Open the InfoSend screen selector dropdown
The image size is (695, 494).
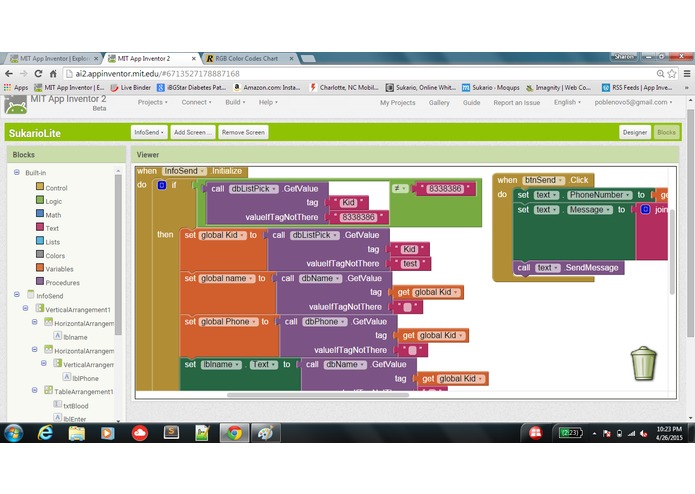coord(149,132)
